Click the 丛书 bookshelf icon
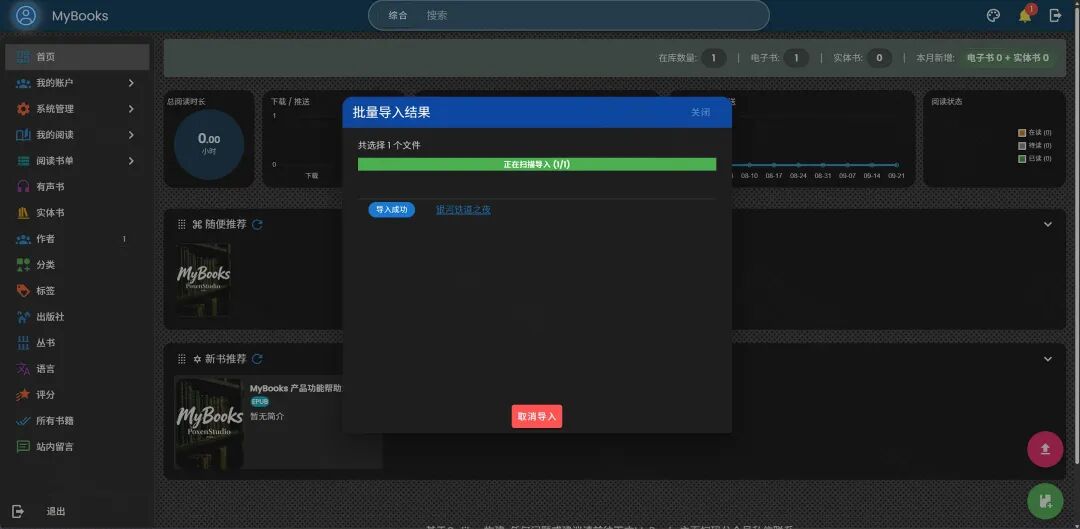Screen dimensions: 1080x529 (x=23, y=342)
